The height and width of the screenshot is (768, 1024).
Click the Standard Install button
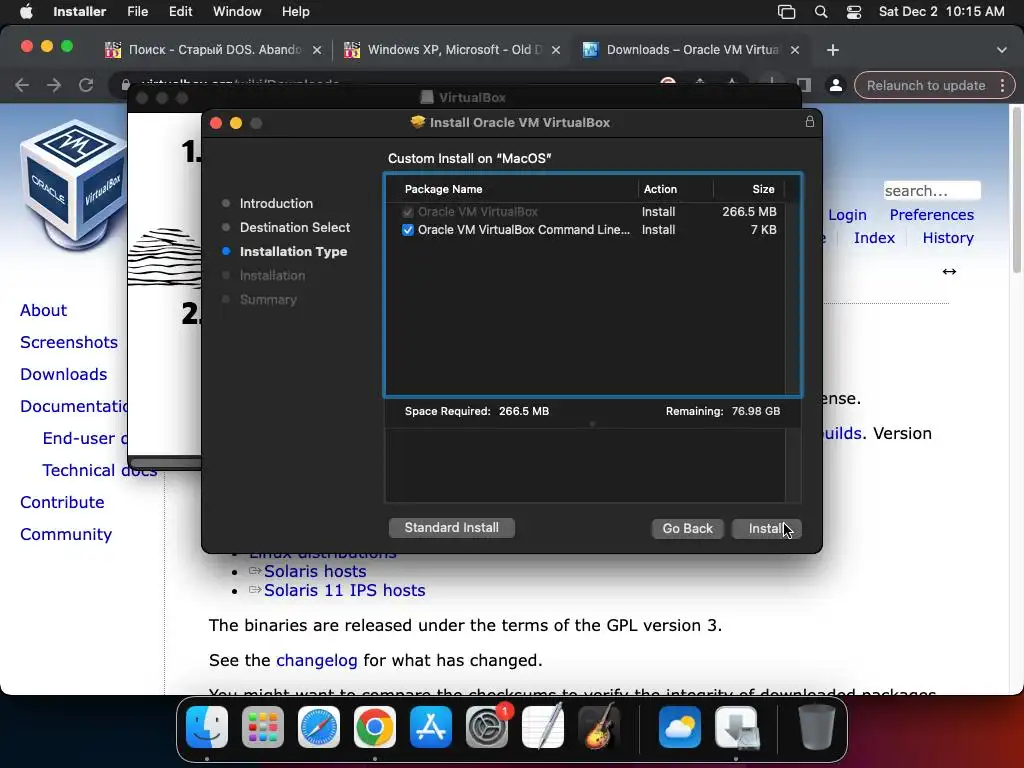pyautogui.click(x=451, y=528)
